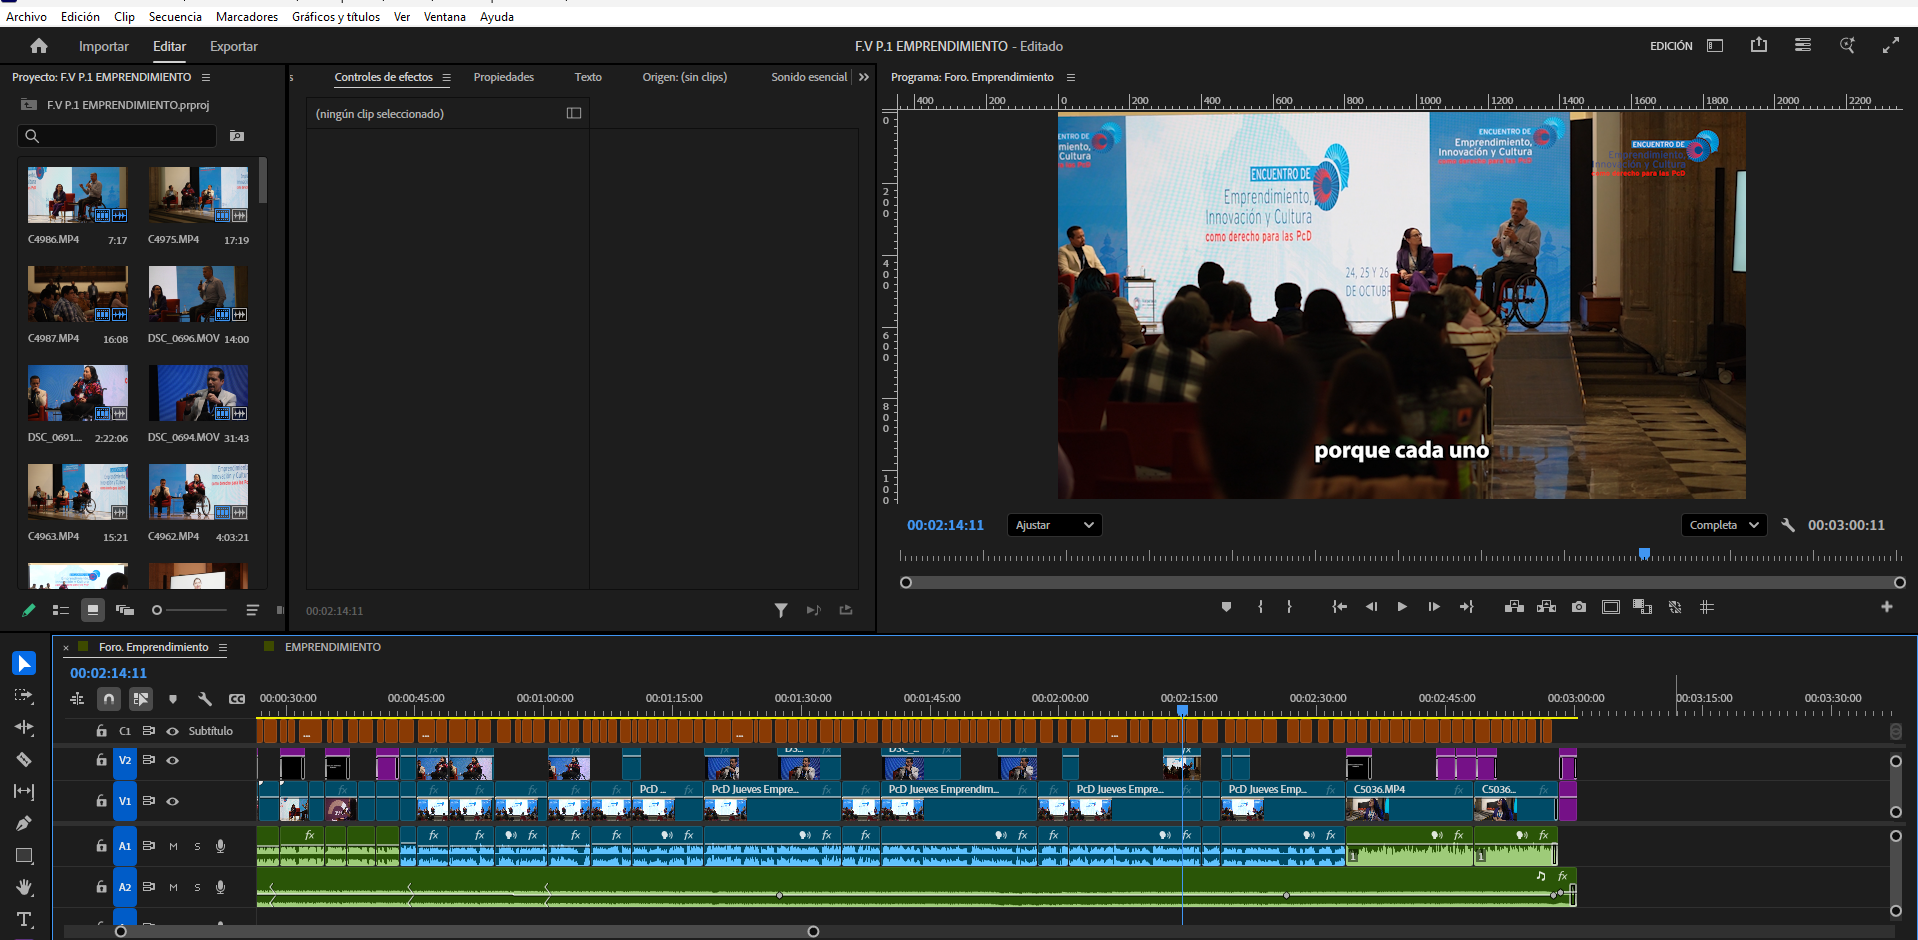Open the Gráficos y títulos menu
Screen dimensions: 1918x940
[336, 16]
